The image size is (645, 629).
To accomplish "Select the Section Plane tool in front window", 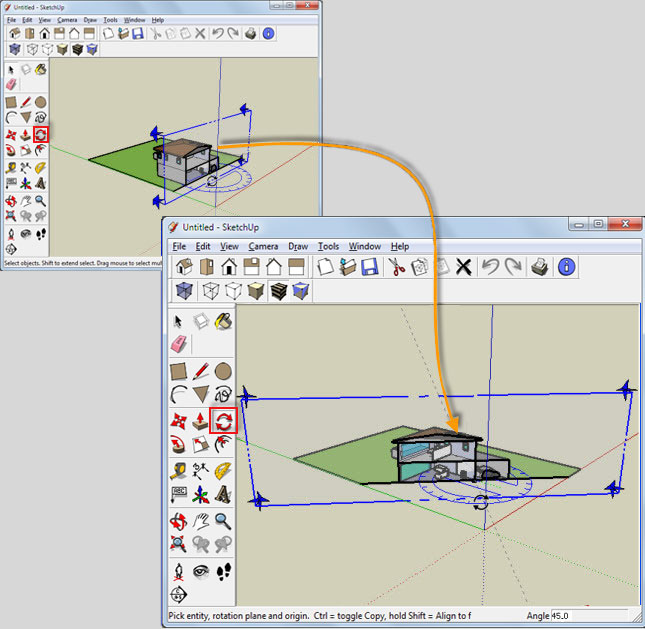I will tap(179, 594).
